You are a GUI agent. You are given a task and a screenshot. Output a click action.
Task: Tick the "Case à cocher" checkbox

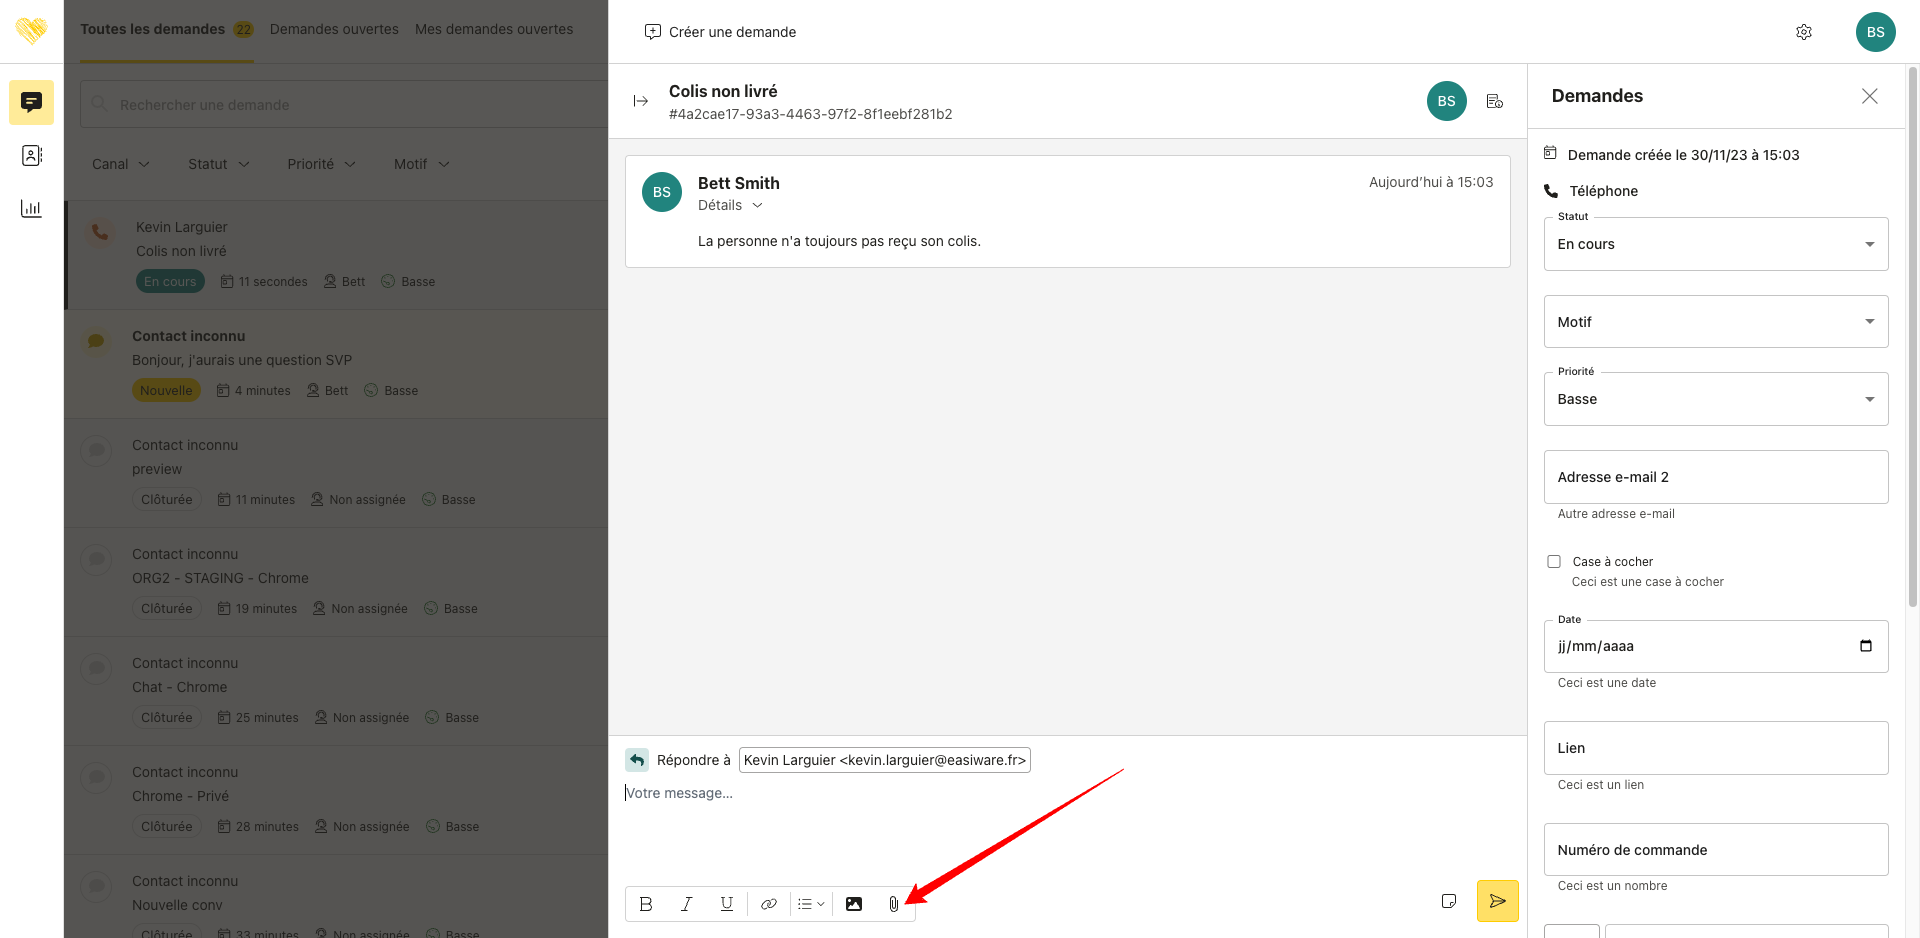point(1554,562)
